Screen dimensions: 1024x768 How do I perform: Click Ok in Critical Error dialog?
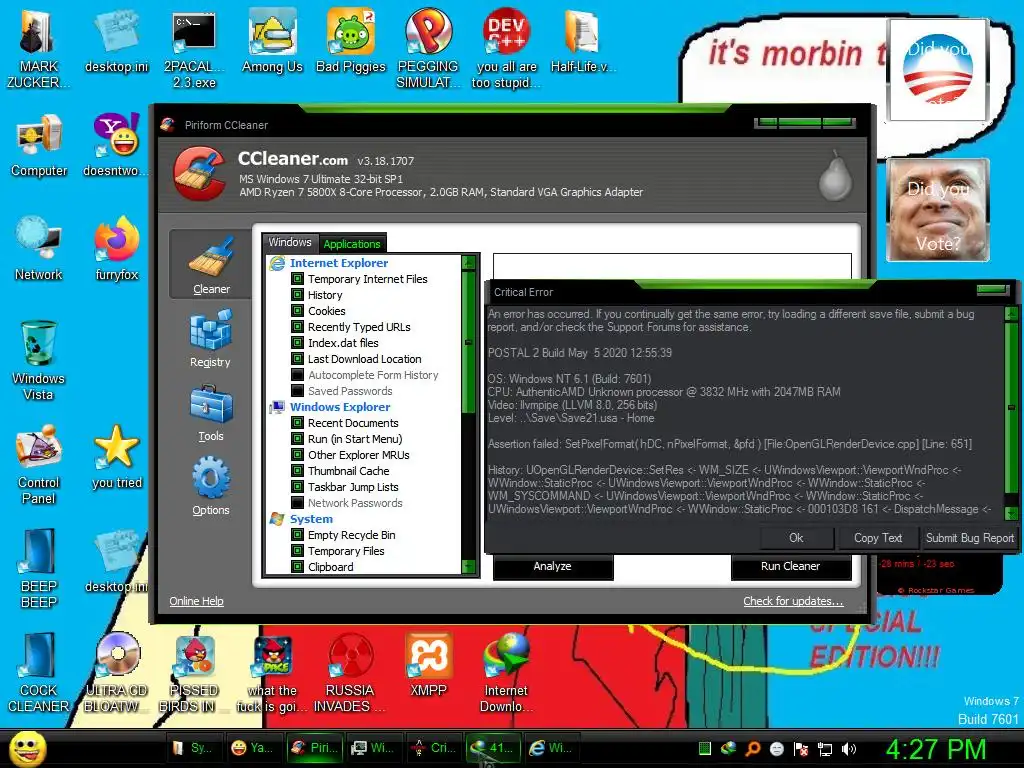tap(796, 538)
